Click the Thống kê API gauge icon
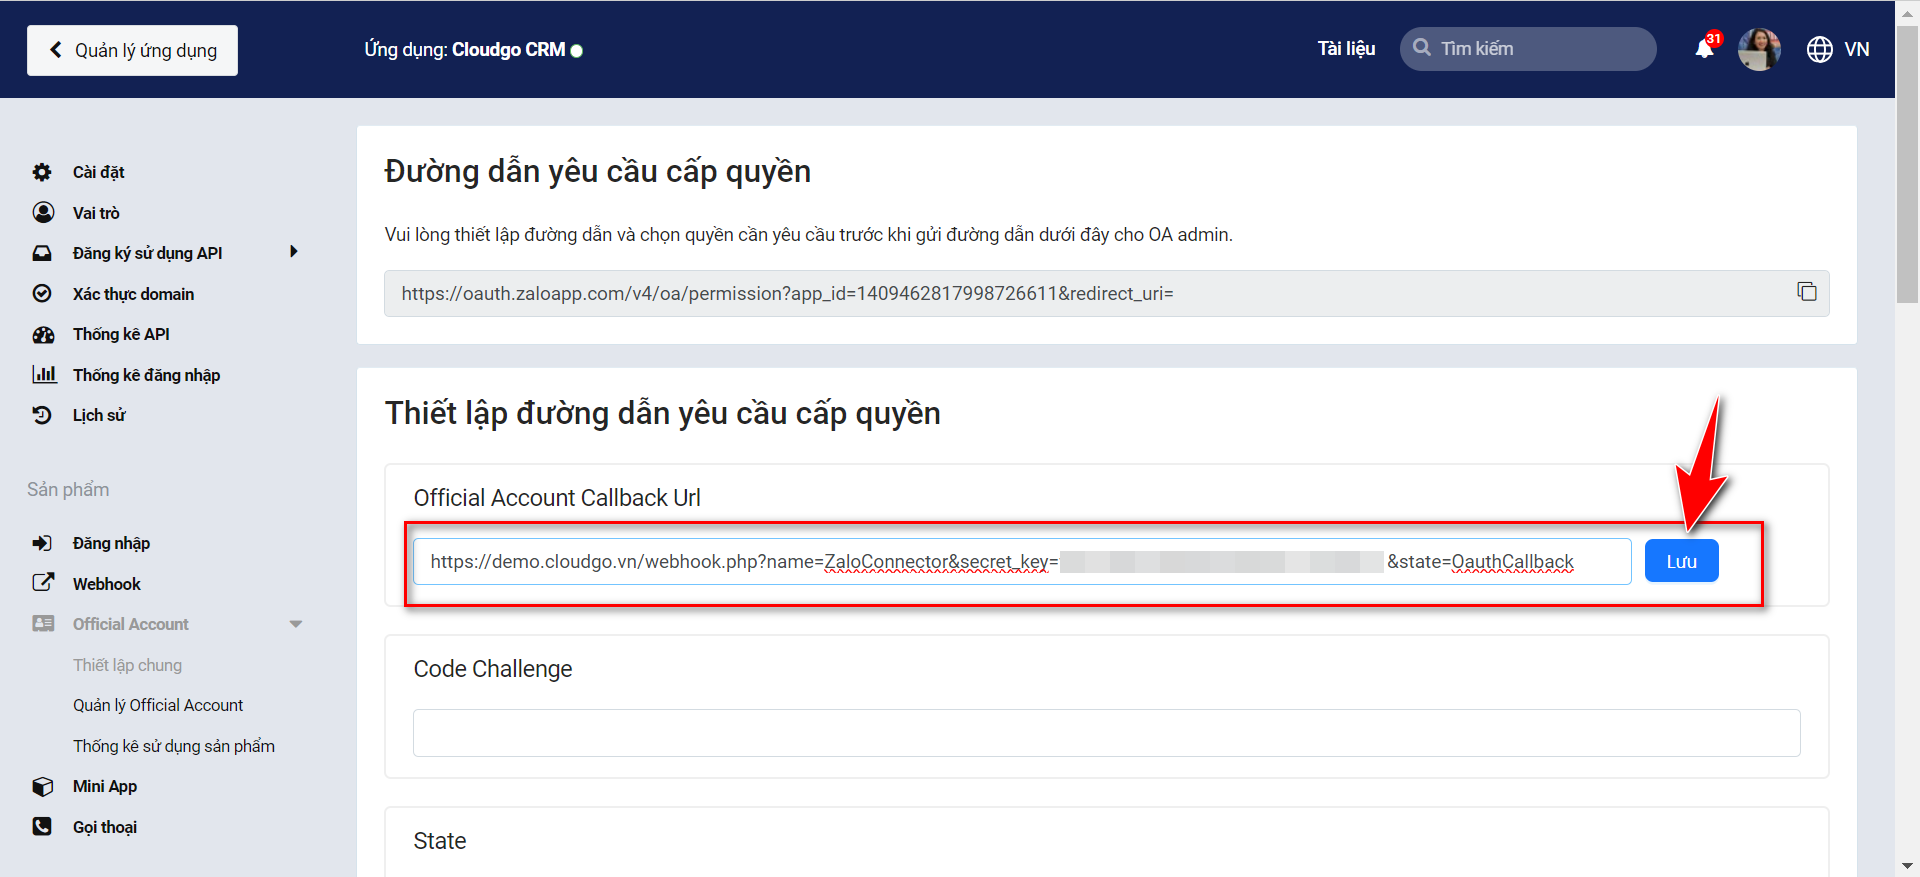 pyautogui.click(x=43, y=334)
